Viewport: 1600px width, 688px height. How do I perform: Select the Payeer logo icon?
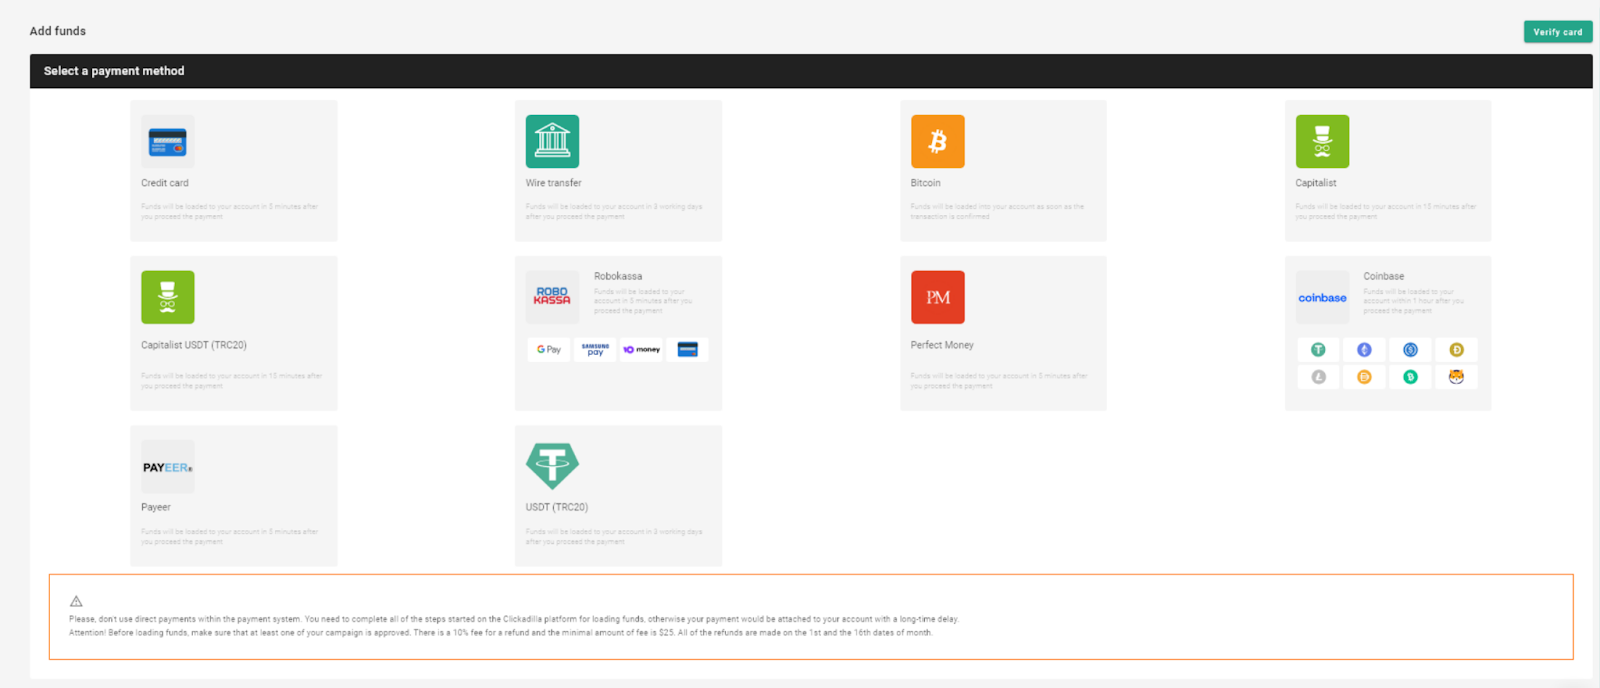point(167,467)
